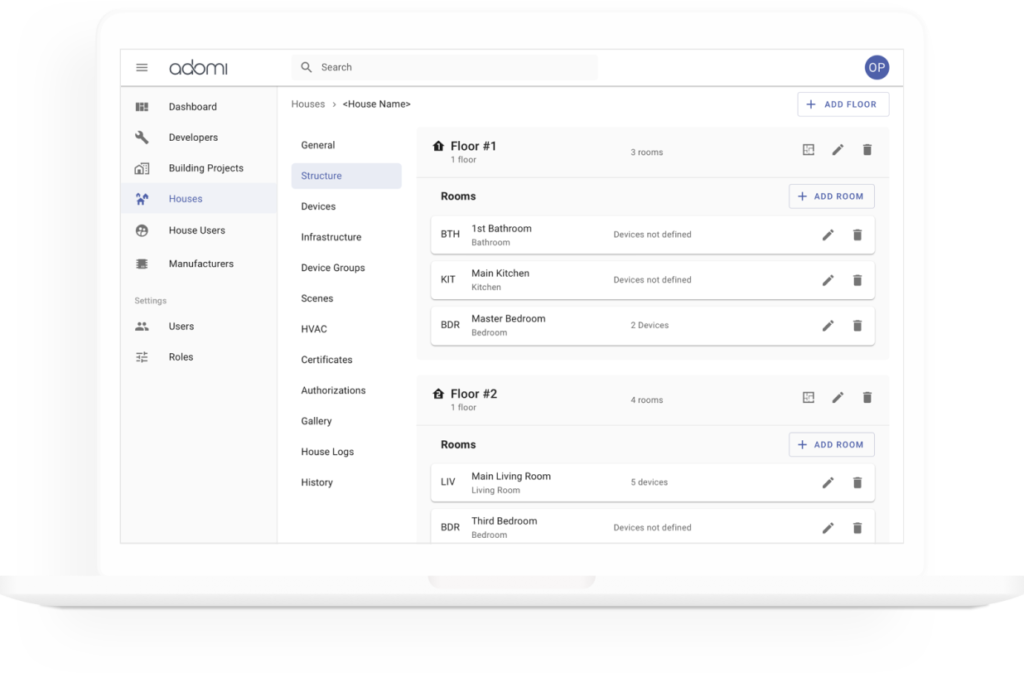View the House Logs tab
The image size is (1024, 673).
(x=346, y=452)
